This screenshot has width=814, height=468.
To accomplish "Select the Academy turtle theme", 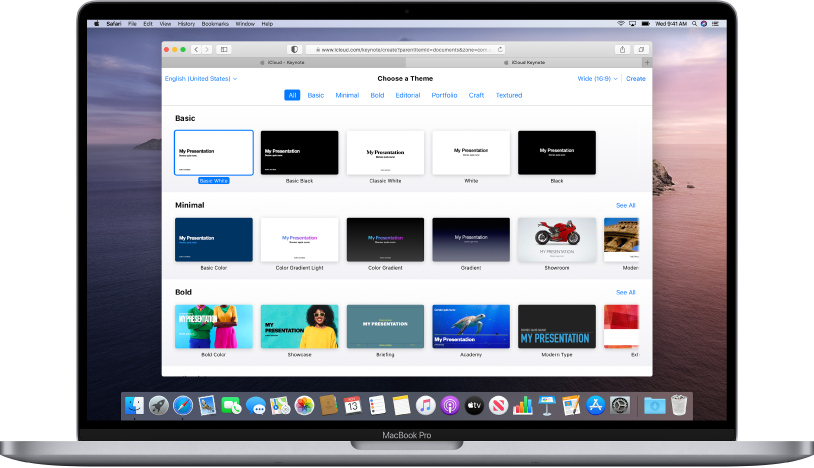I will click(471, 326).
